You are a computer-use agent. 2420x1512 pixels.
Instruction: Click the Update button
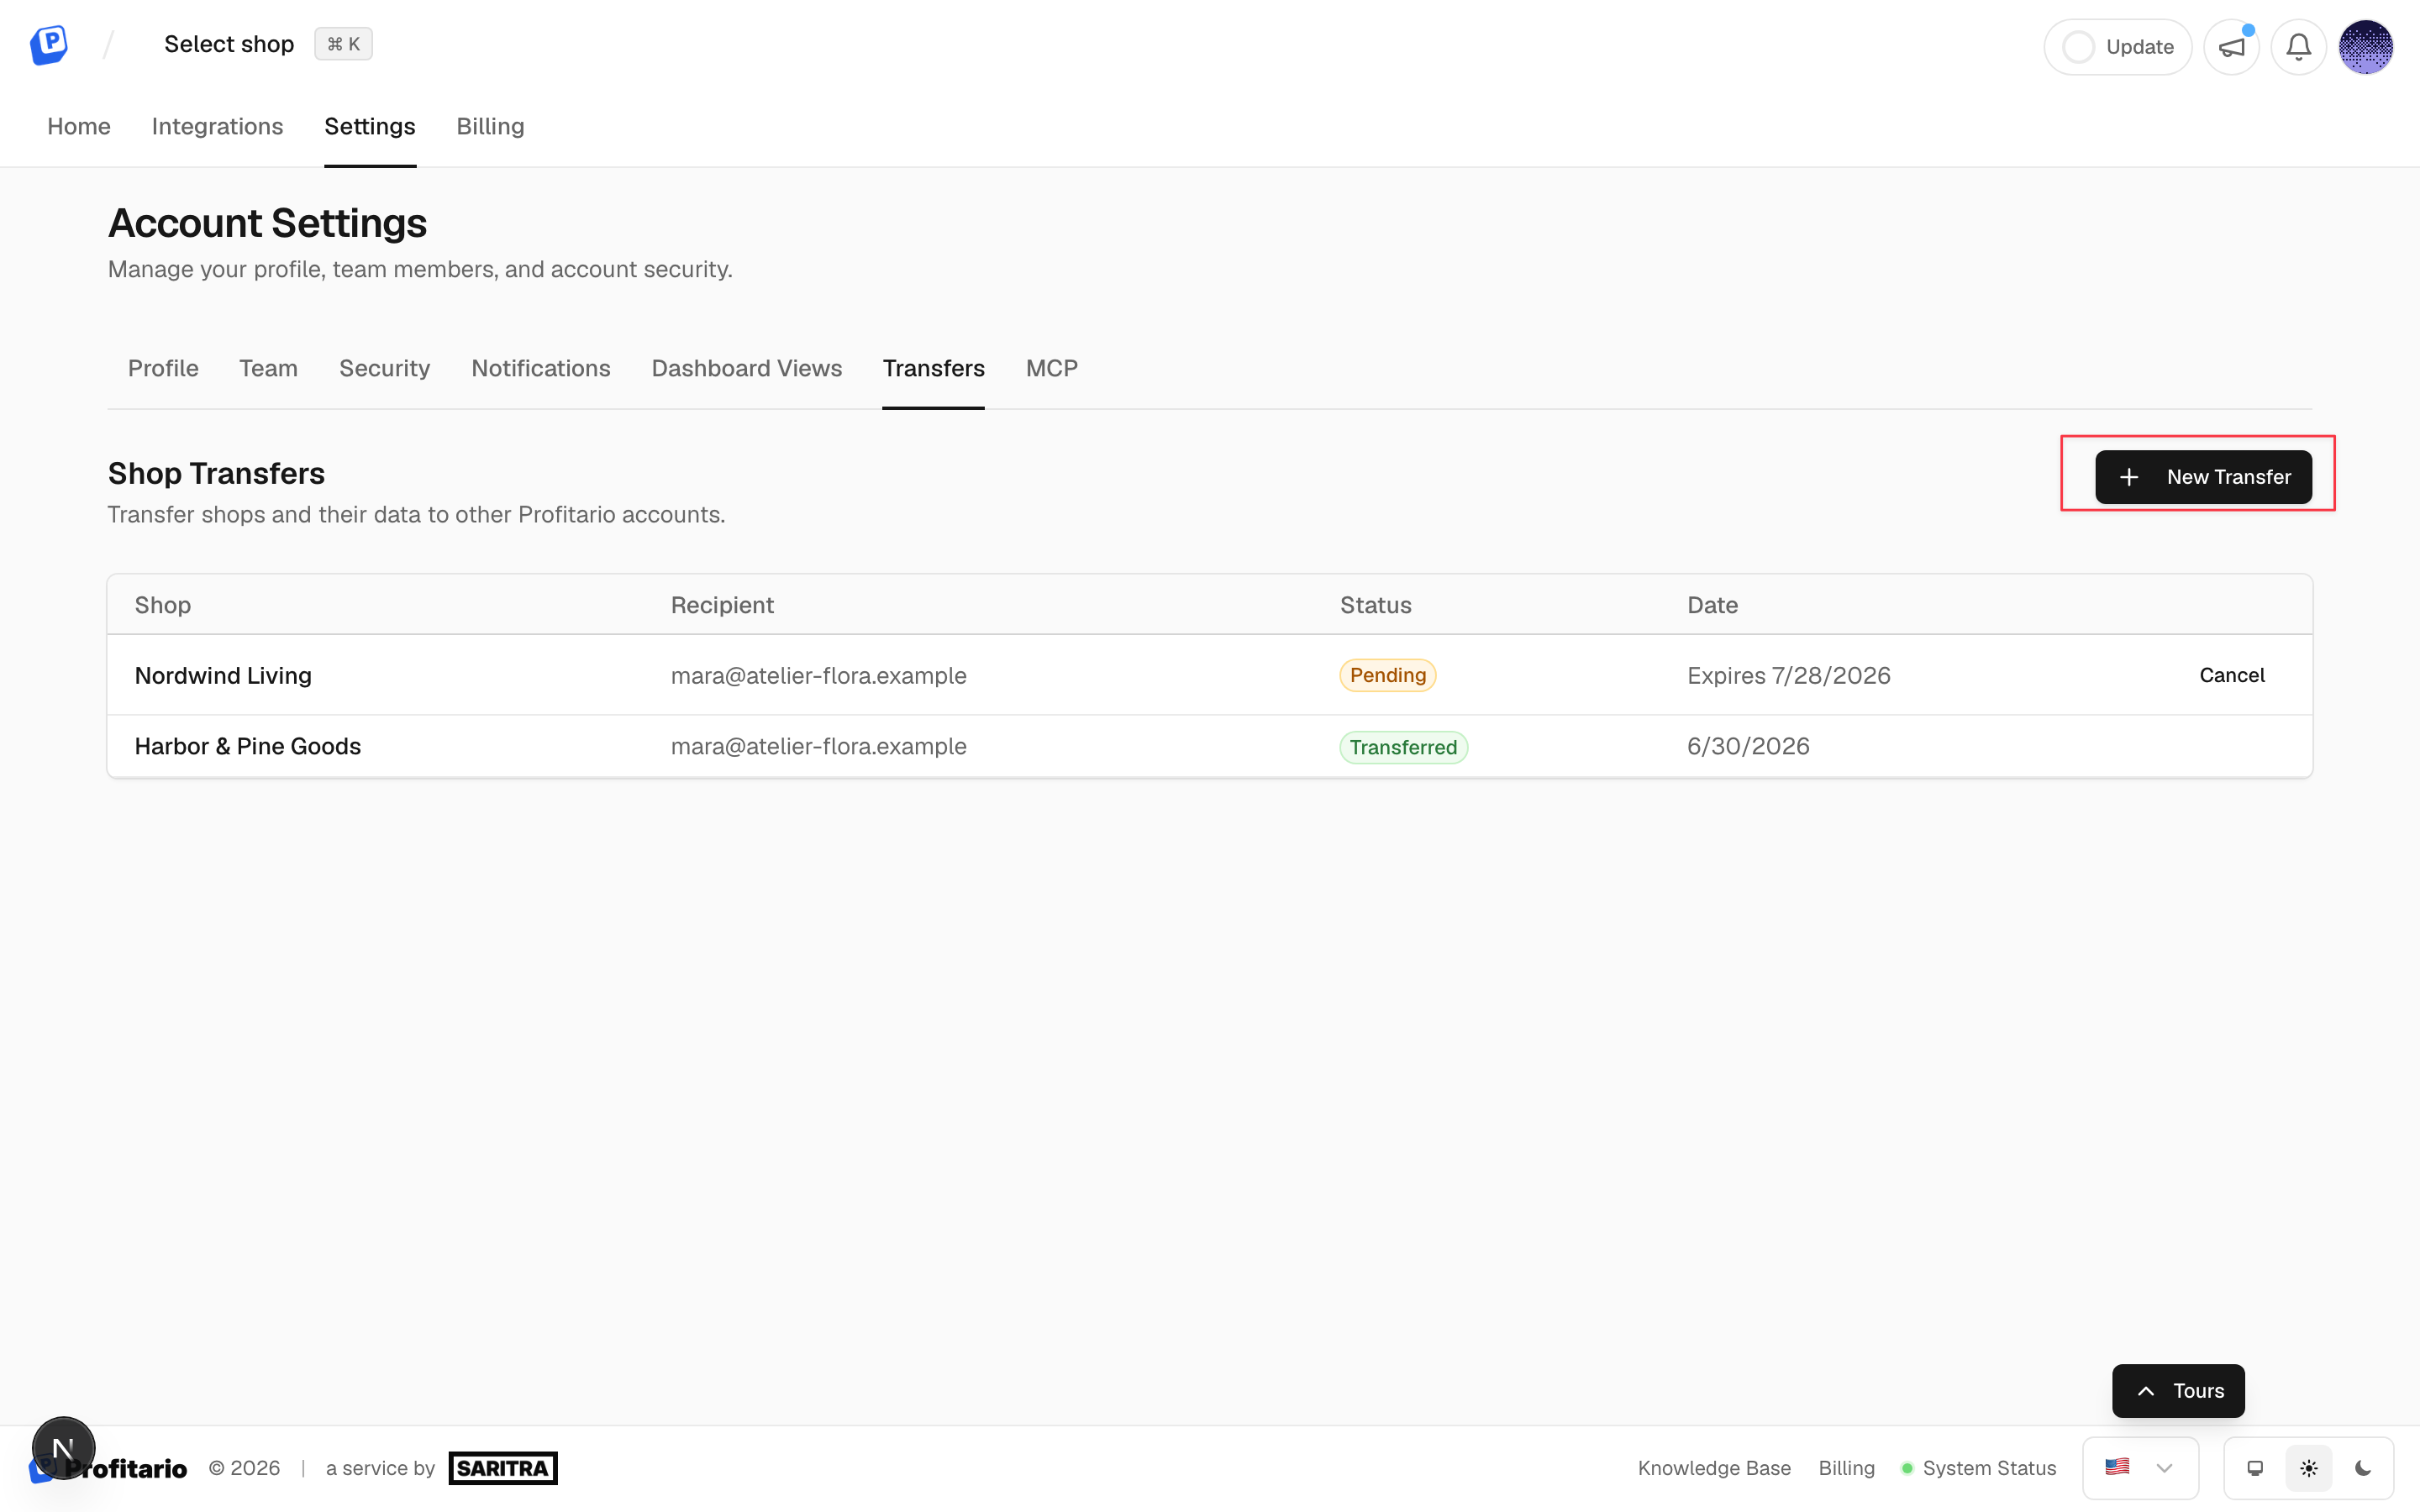click(2117, 47)
